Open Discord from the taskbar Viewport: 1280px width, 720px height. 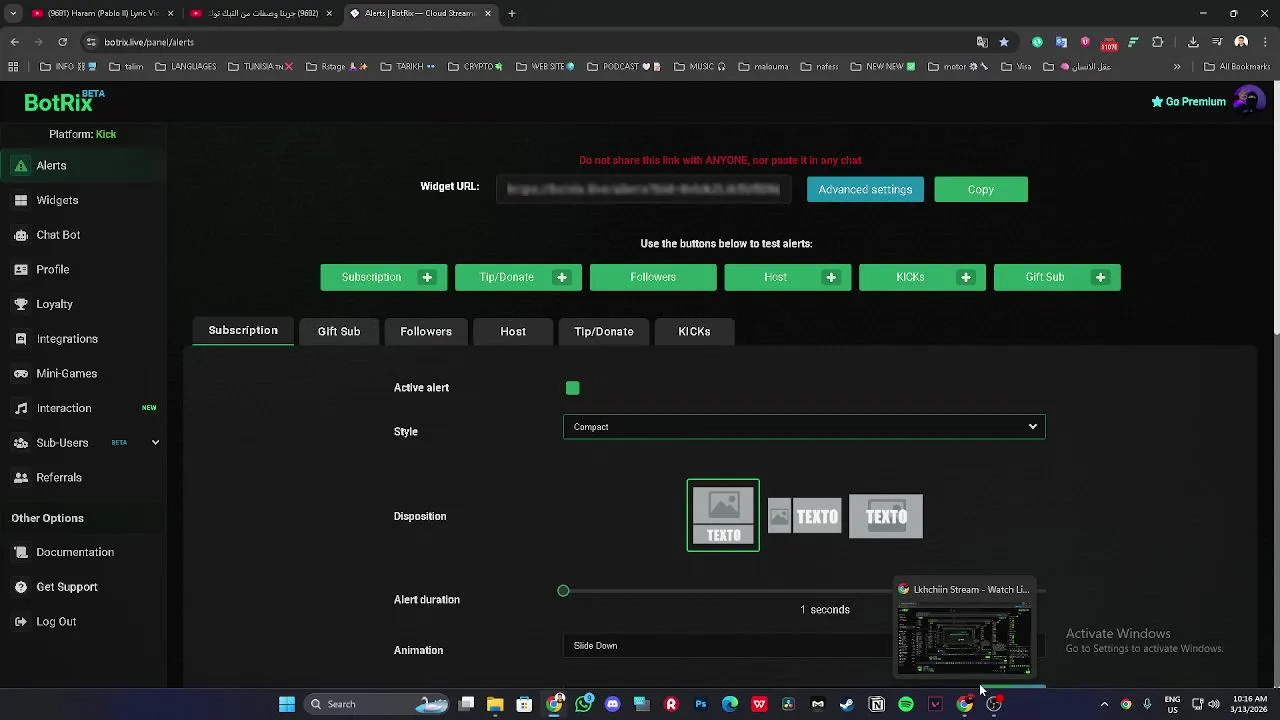(613, 704)
